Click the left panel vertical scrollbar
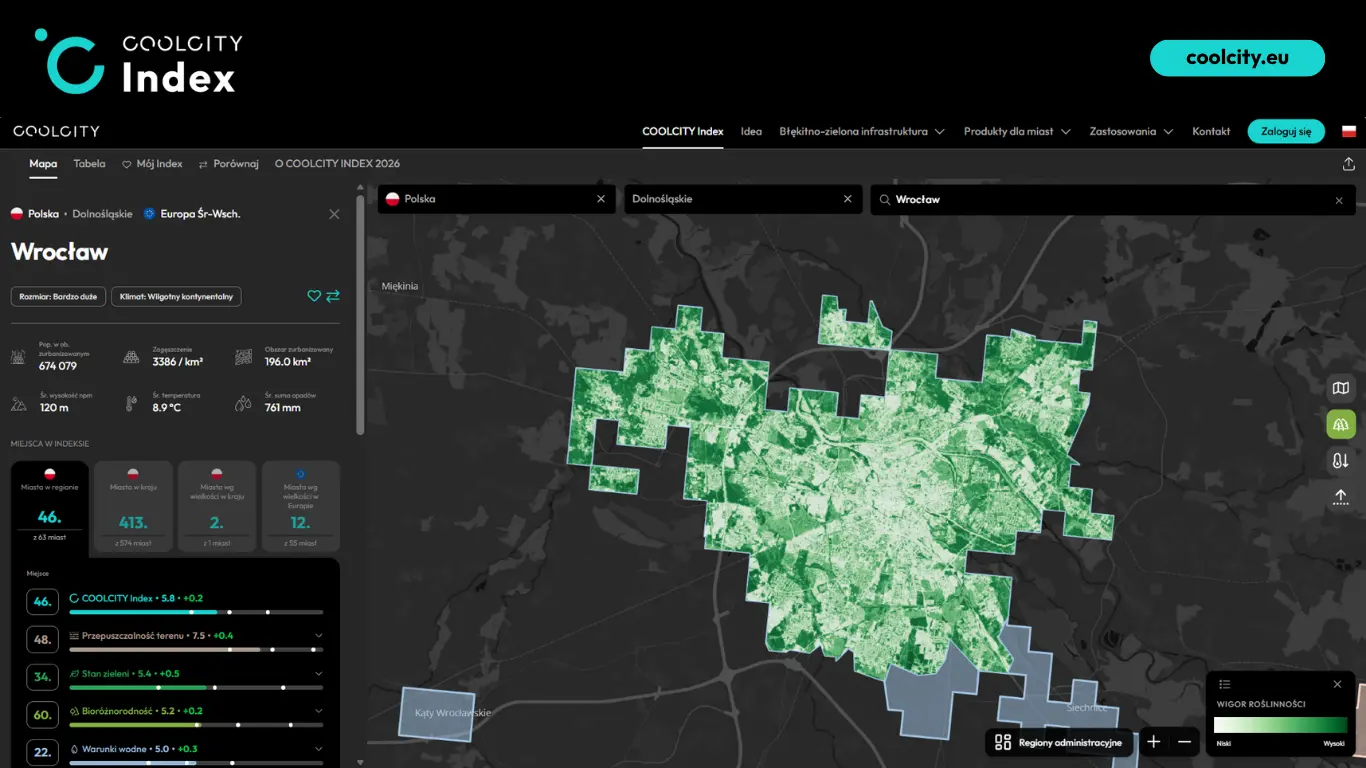 pyautogui.click(x=360, y=315)
